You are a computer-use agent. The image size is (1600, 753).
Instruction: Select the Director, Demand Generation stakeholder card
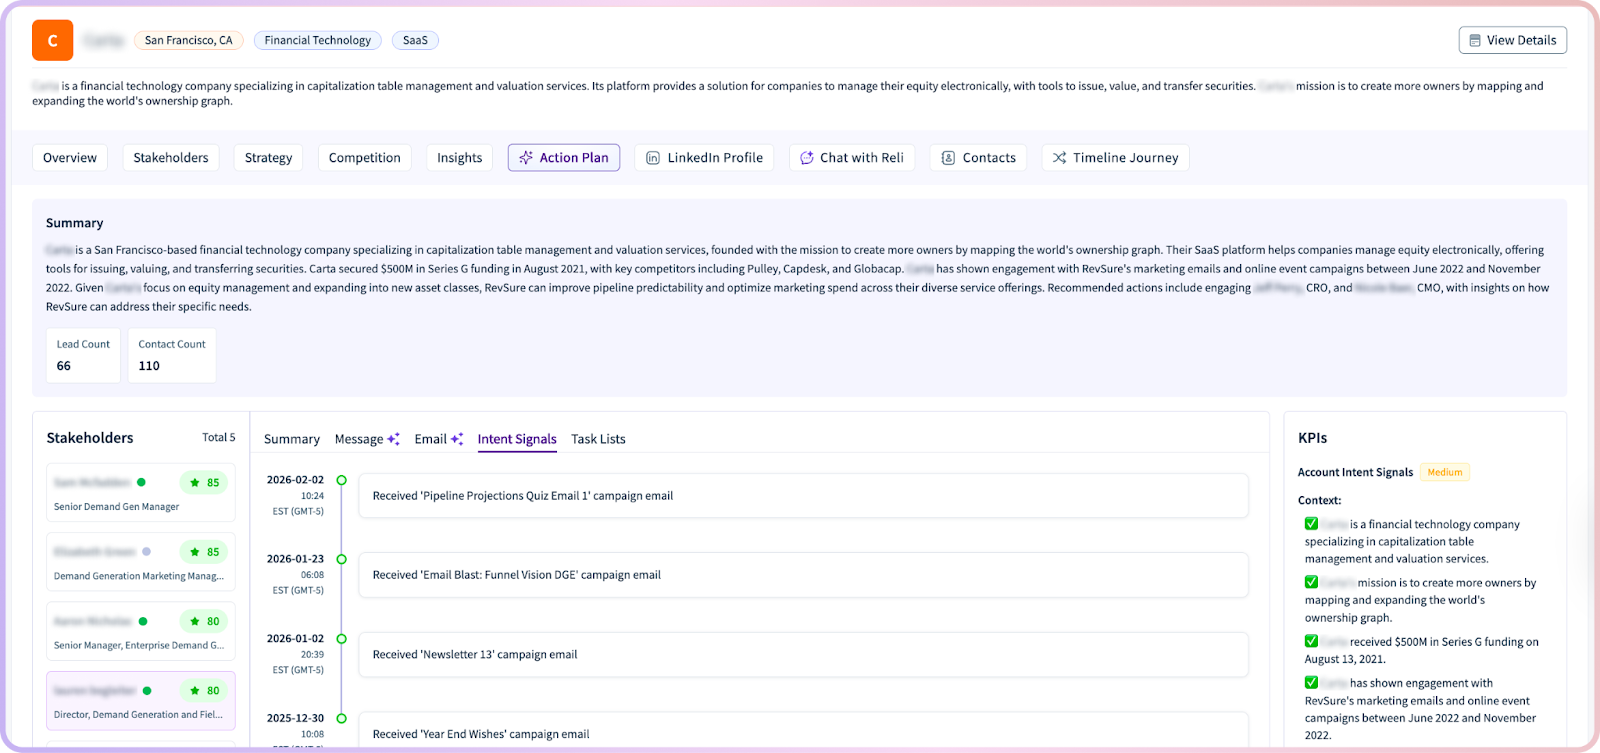tap(140, 700)
